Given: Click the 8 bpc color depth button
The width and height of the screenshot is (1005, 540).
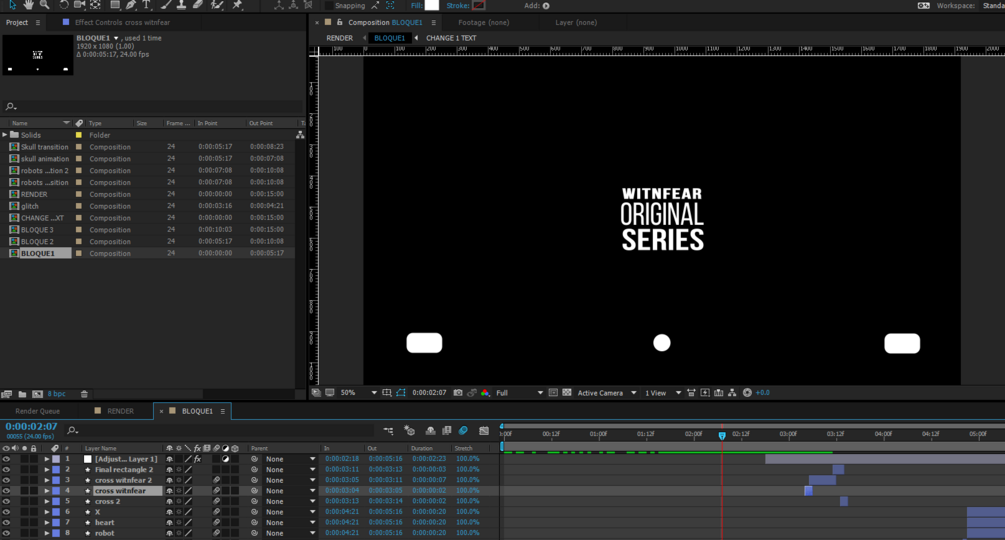Looking at the screenshot, I should pos(56,394).
